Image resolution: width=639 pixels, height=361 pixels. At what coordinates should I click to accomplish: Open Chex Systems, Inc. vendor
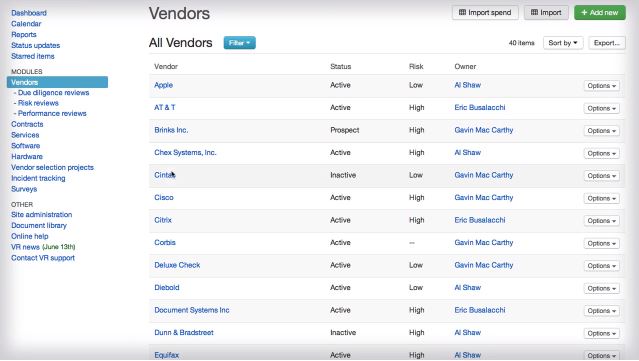185,152
